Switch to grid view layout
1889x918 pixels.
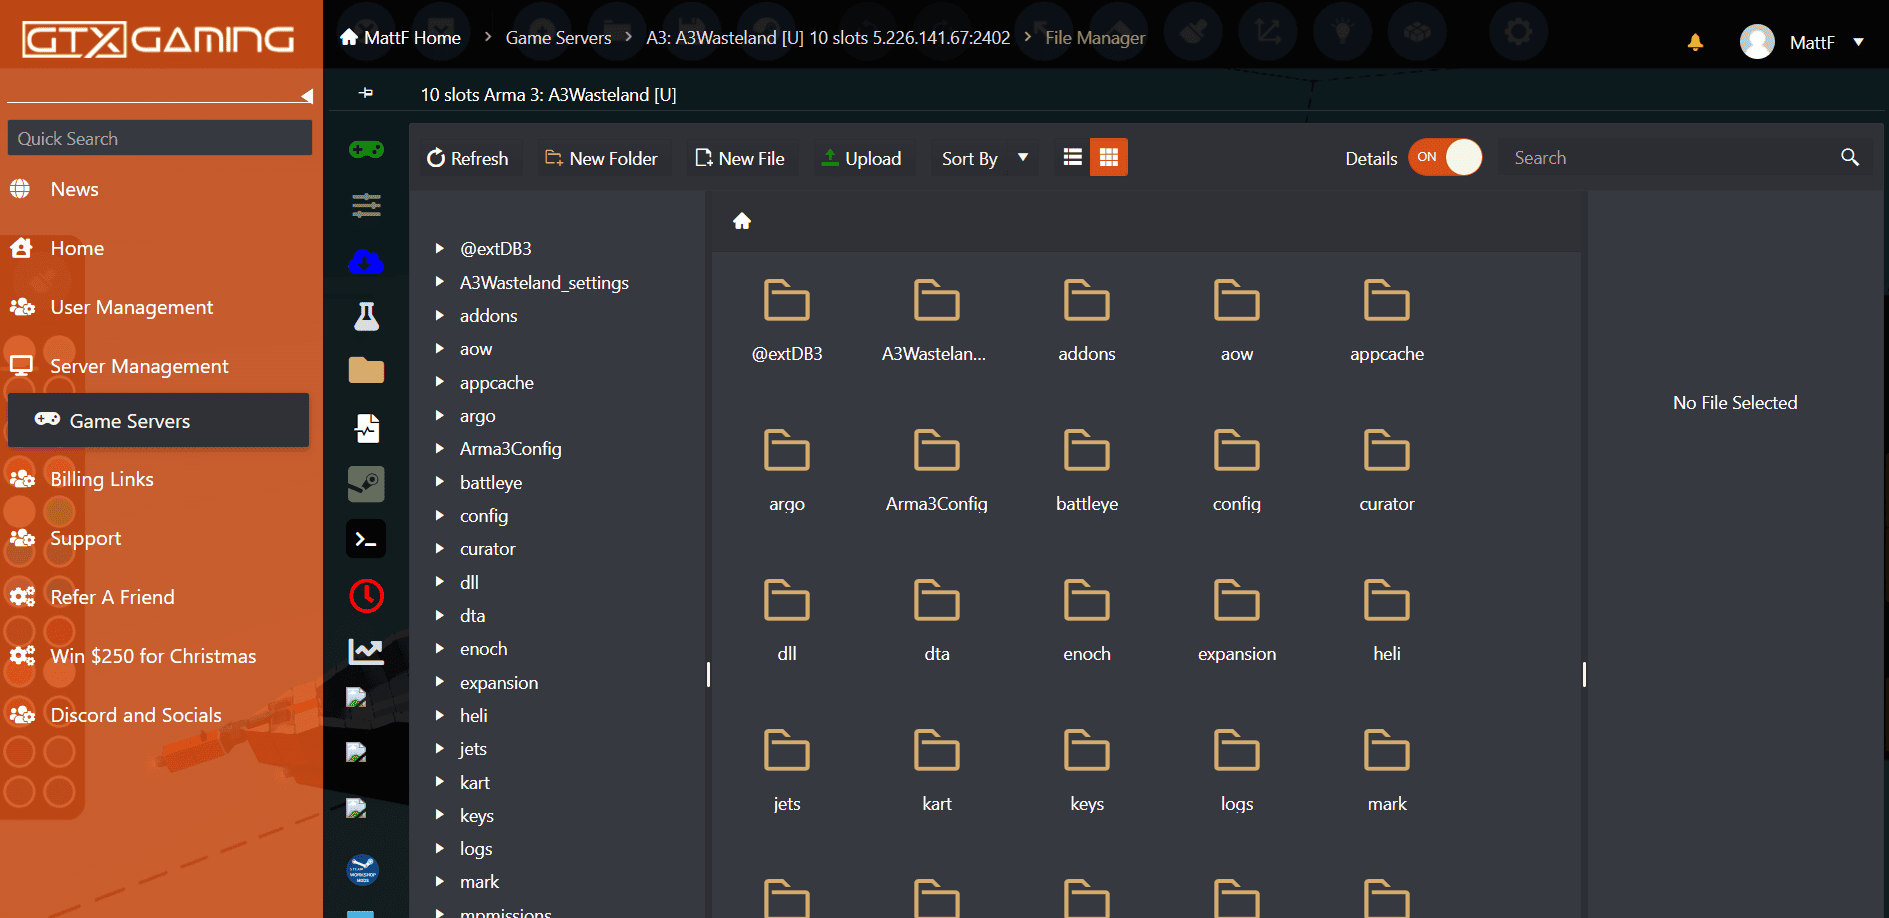pos(1108,158)
